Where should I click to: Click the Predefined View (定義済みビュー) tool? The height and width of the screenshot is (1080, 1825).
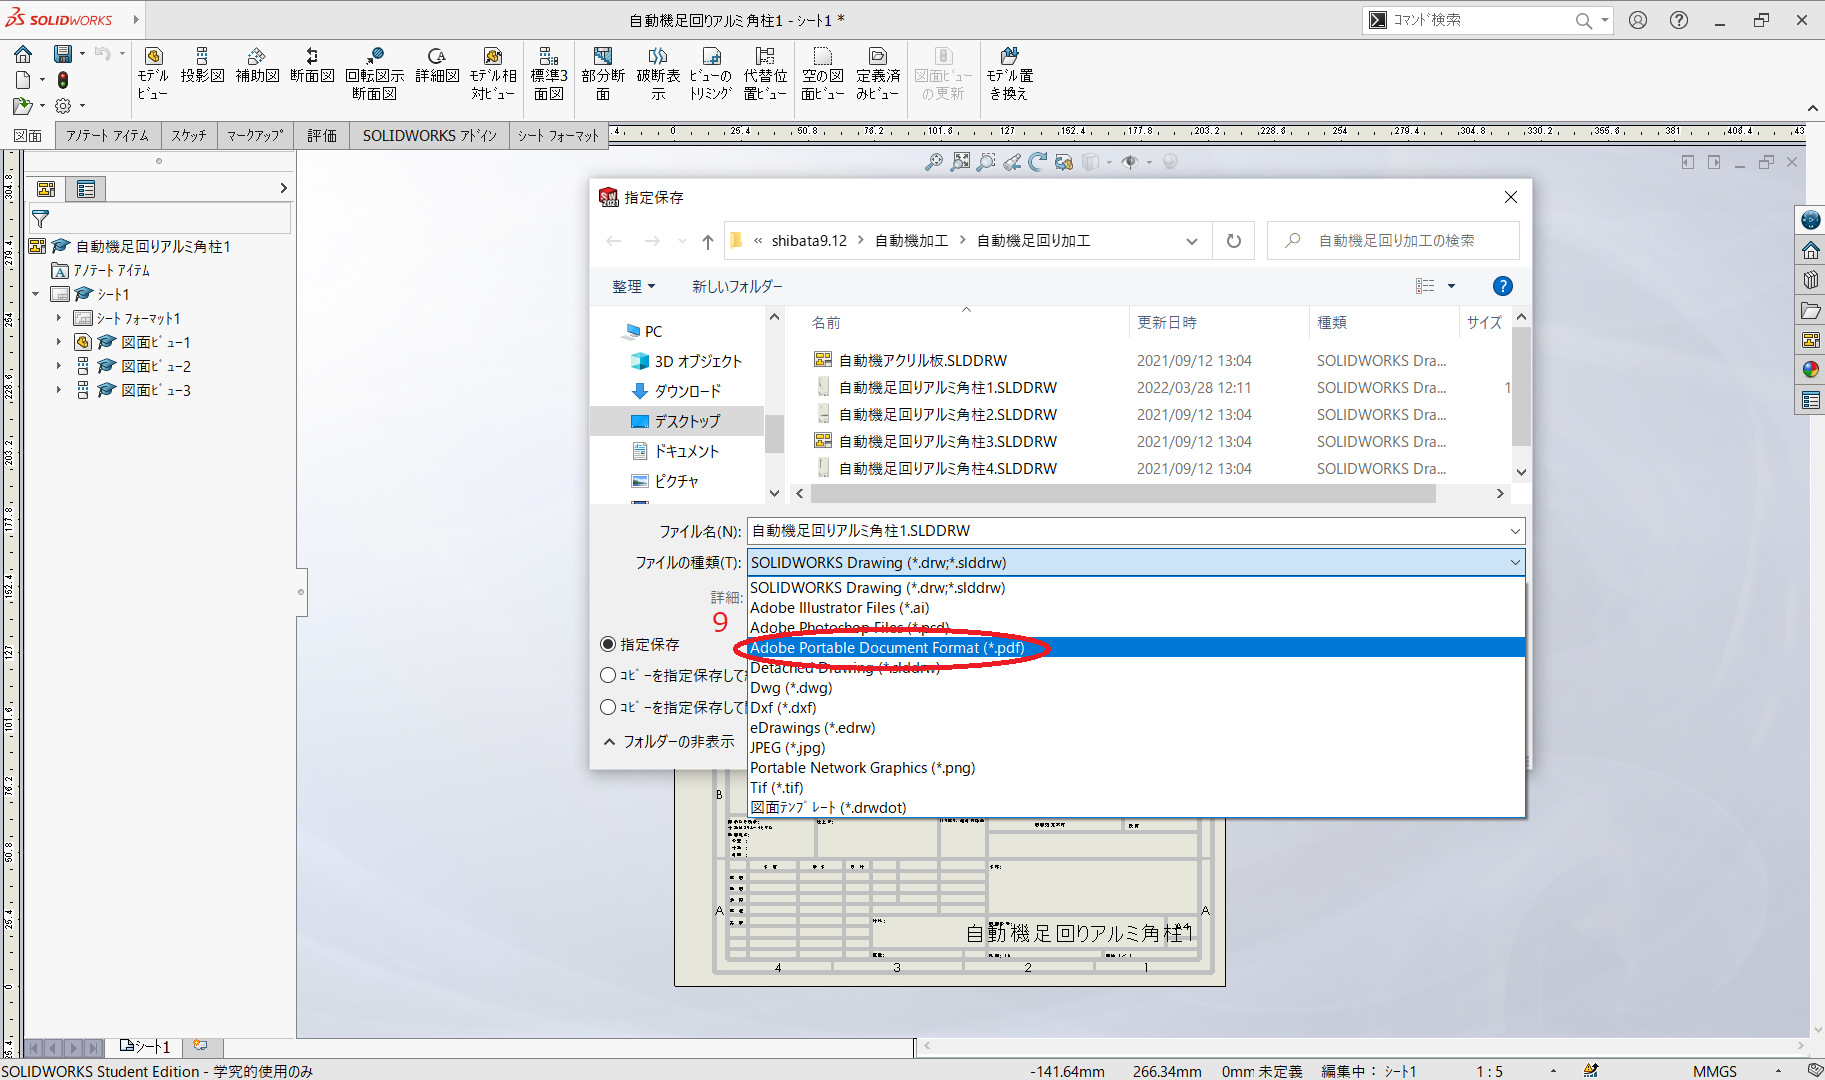coord(878,73)
